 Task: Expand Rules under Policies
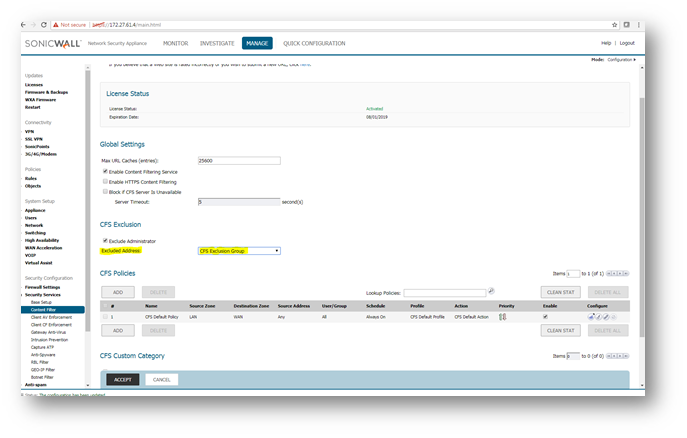click(31, 178)
